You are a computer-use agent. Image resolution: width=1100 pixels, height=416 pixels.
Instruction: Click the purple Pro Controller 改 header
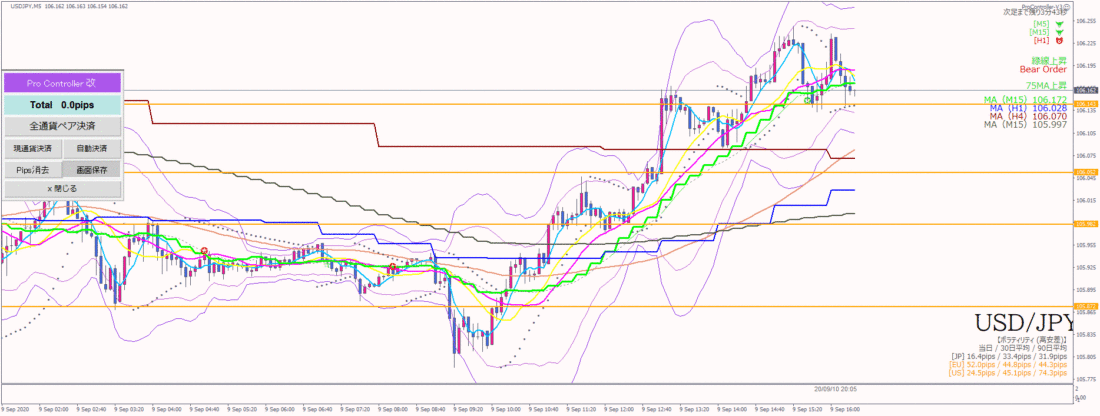tap(63, 83)
